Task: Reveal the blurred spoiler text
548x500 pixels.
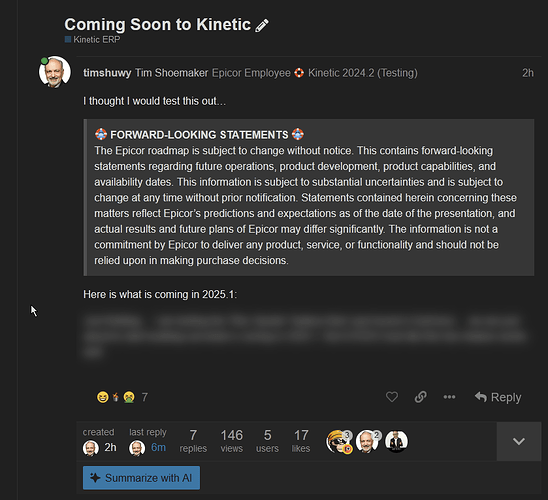Action: 306,336
